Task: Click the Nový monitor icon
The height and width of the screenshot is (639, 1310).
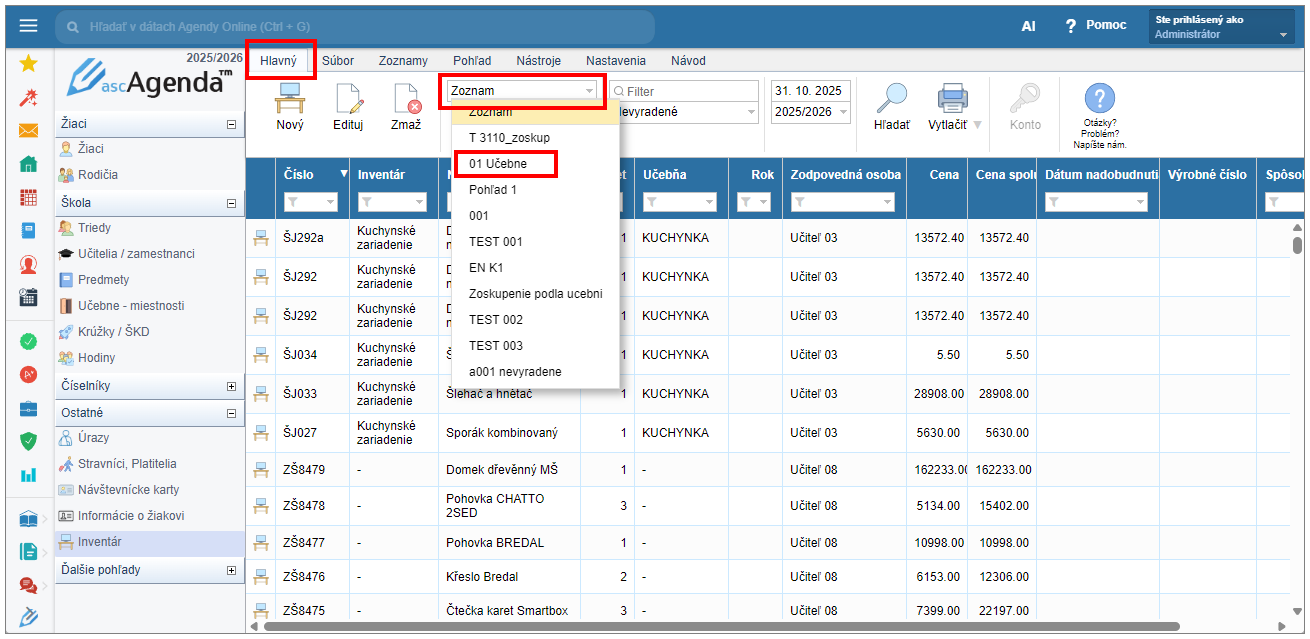Action: [x=290, y=98]
